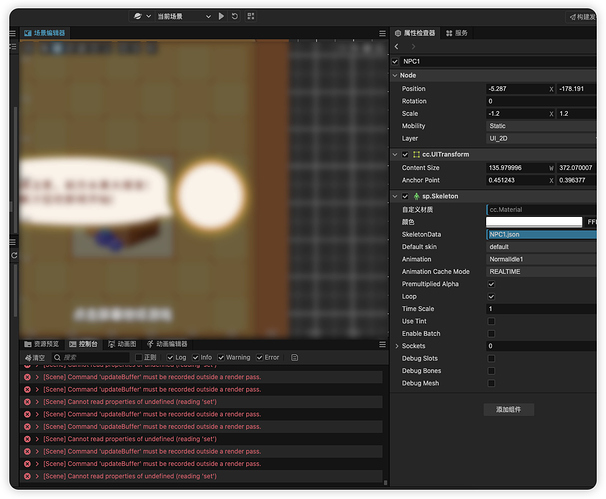The width and height of the screenshot is (606, 499).
Task: Open scene editor panel hamburger menu
Action: 382,34
